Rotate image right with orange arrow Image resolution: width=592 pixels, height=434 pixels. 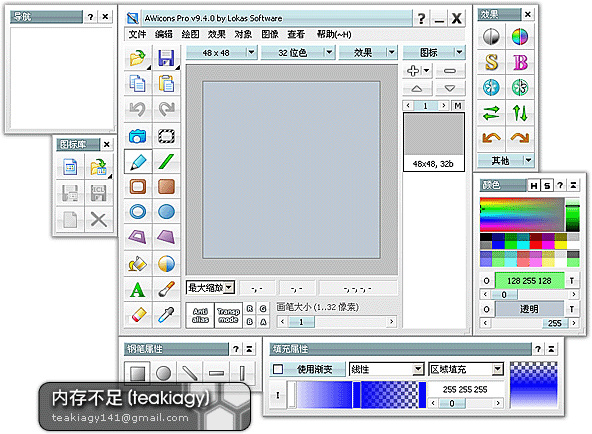click(x=520, y=138)
